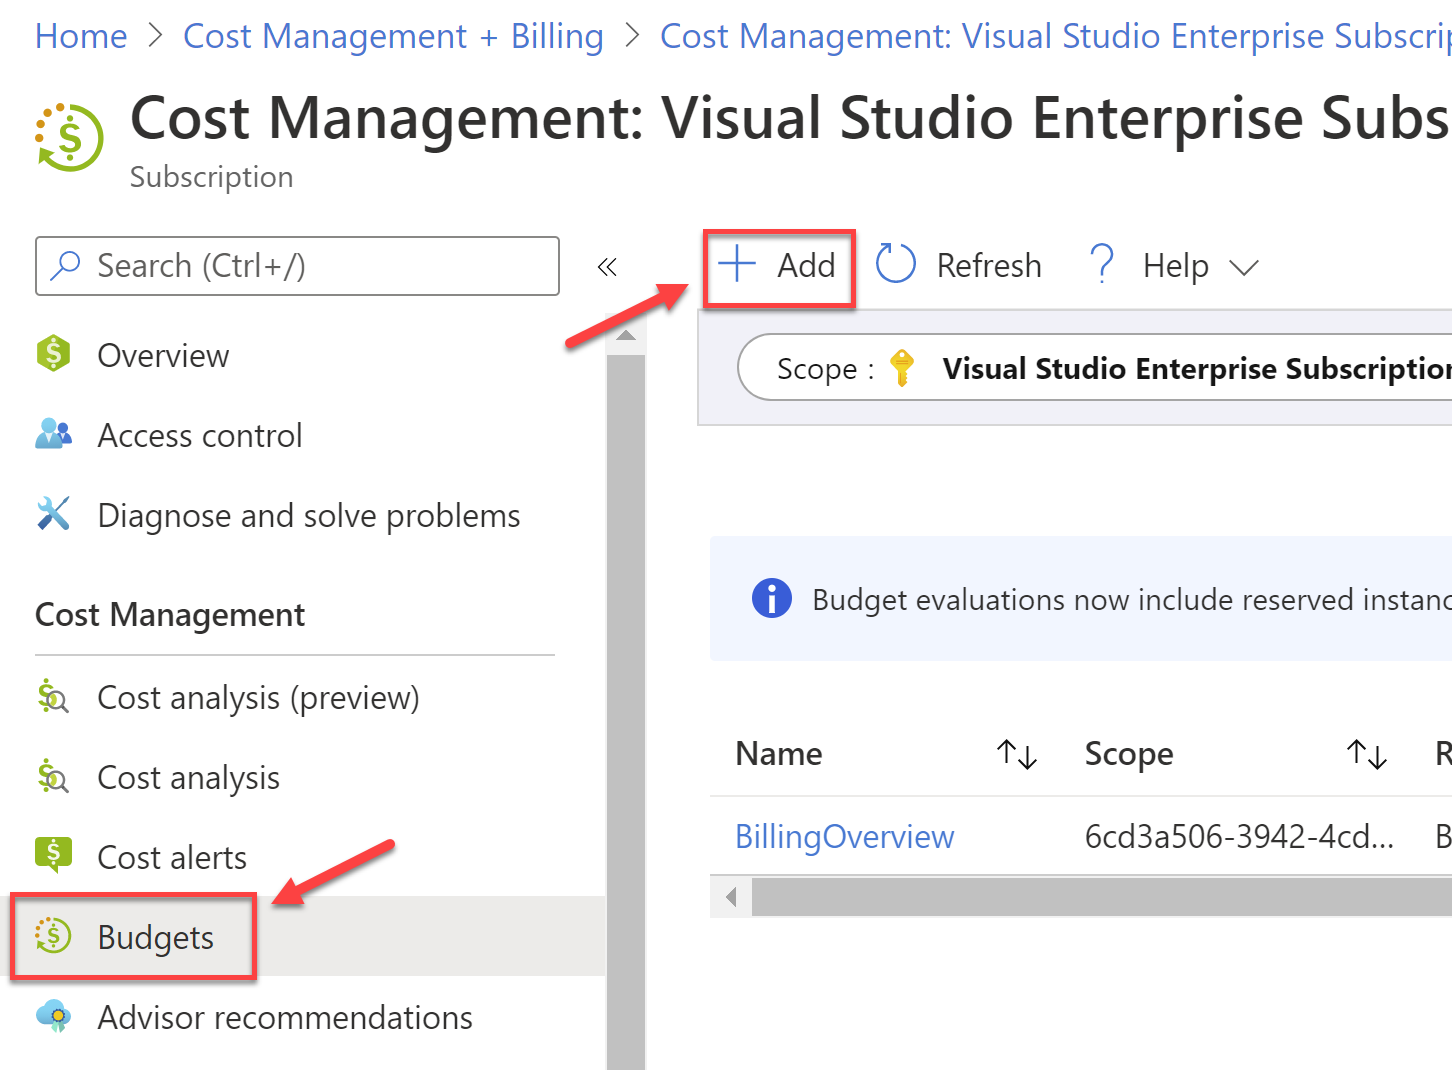Go to Home breadcrumb
This screenshot has width=1452, height=1070.
tap(81, 36)
